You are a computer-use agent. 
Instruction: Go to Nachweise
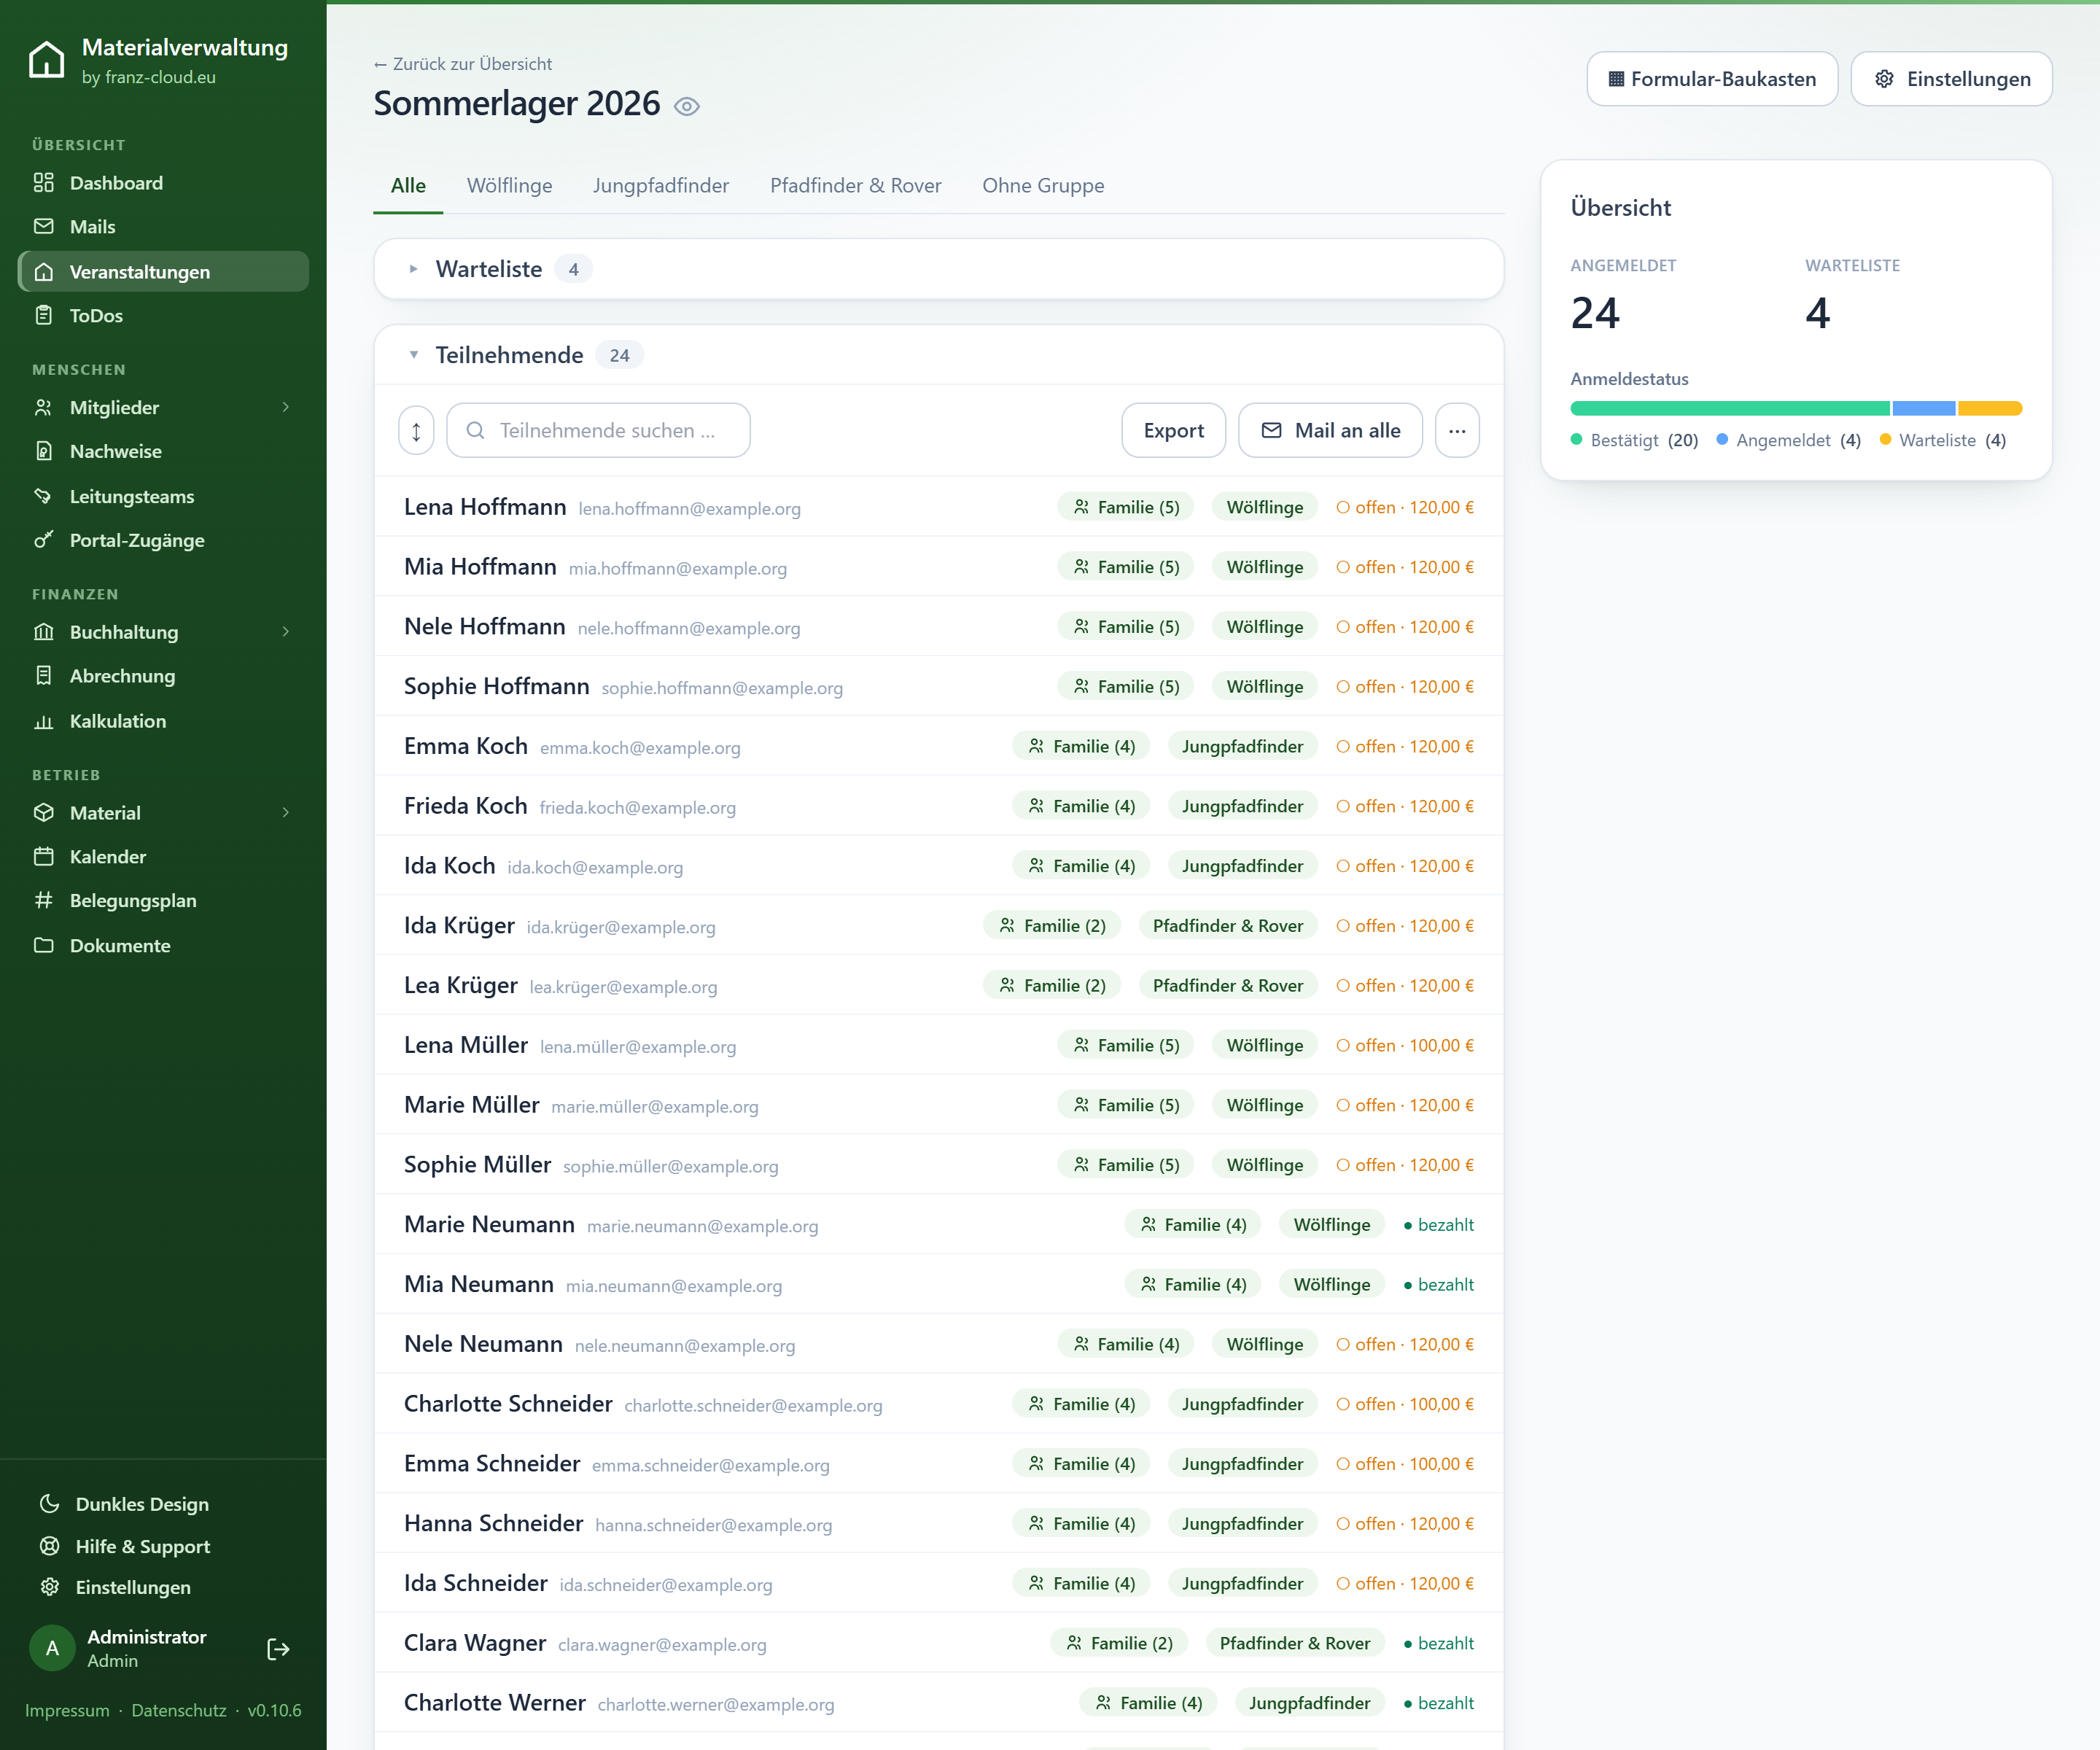tap(163, 451)
